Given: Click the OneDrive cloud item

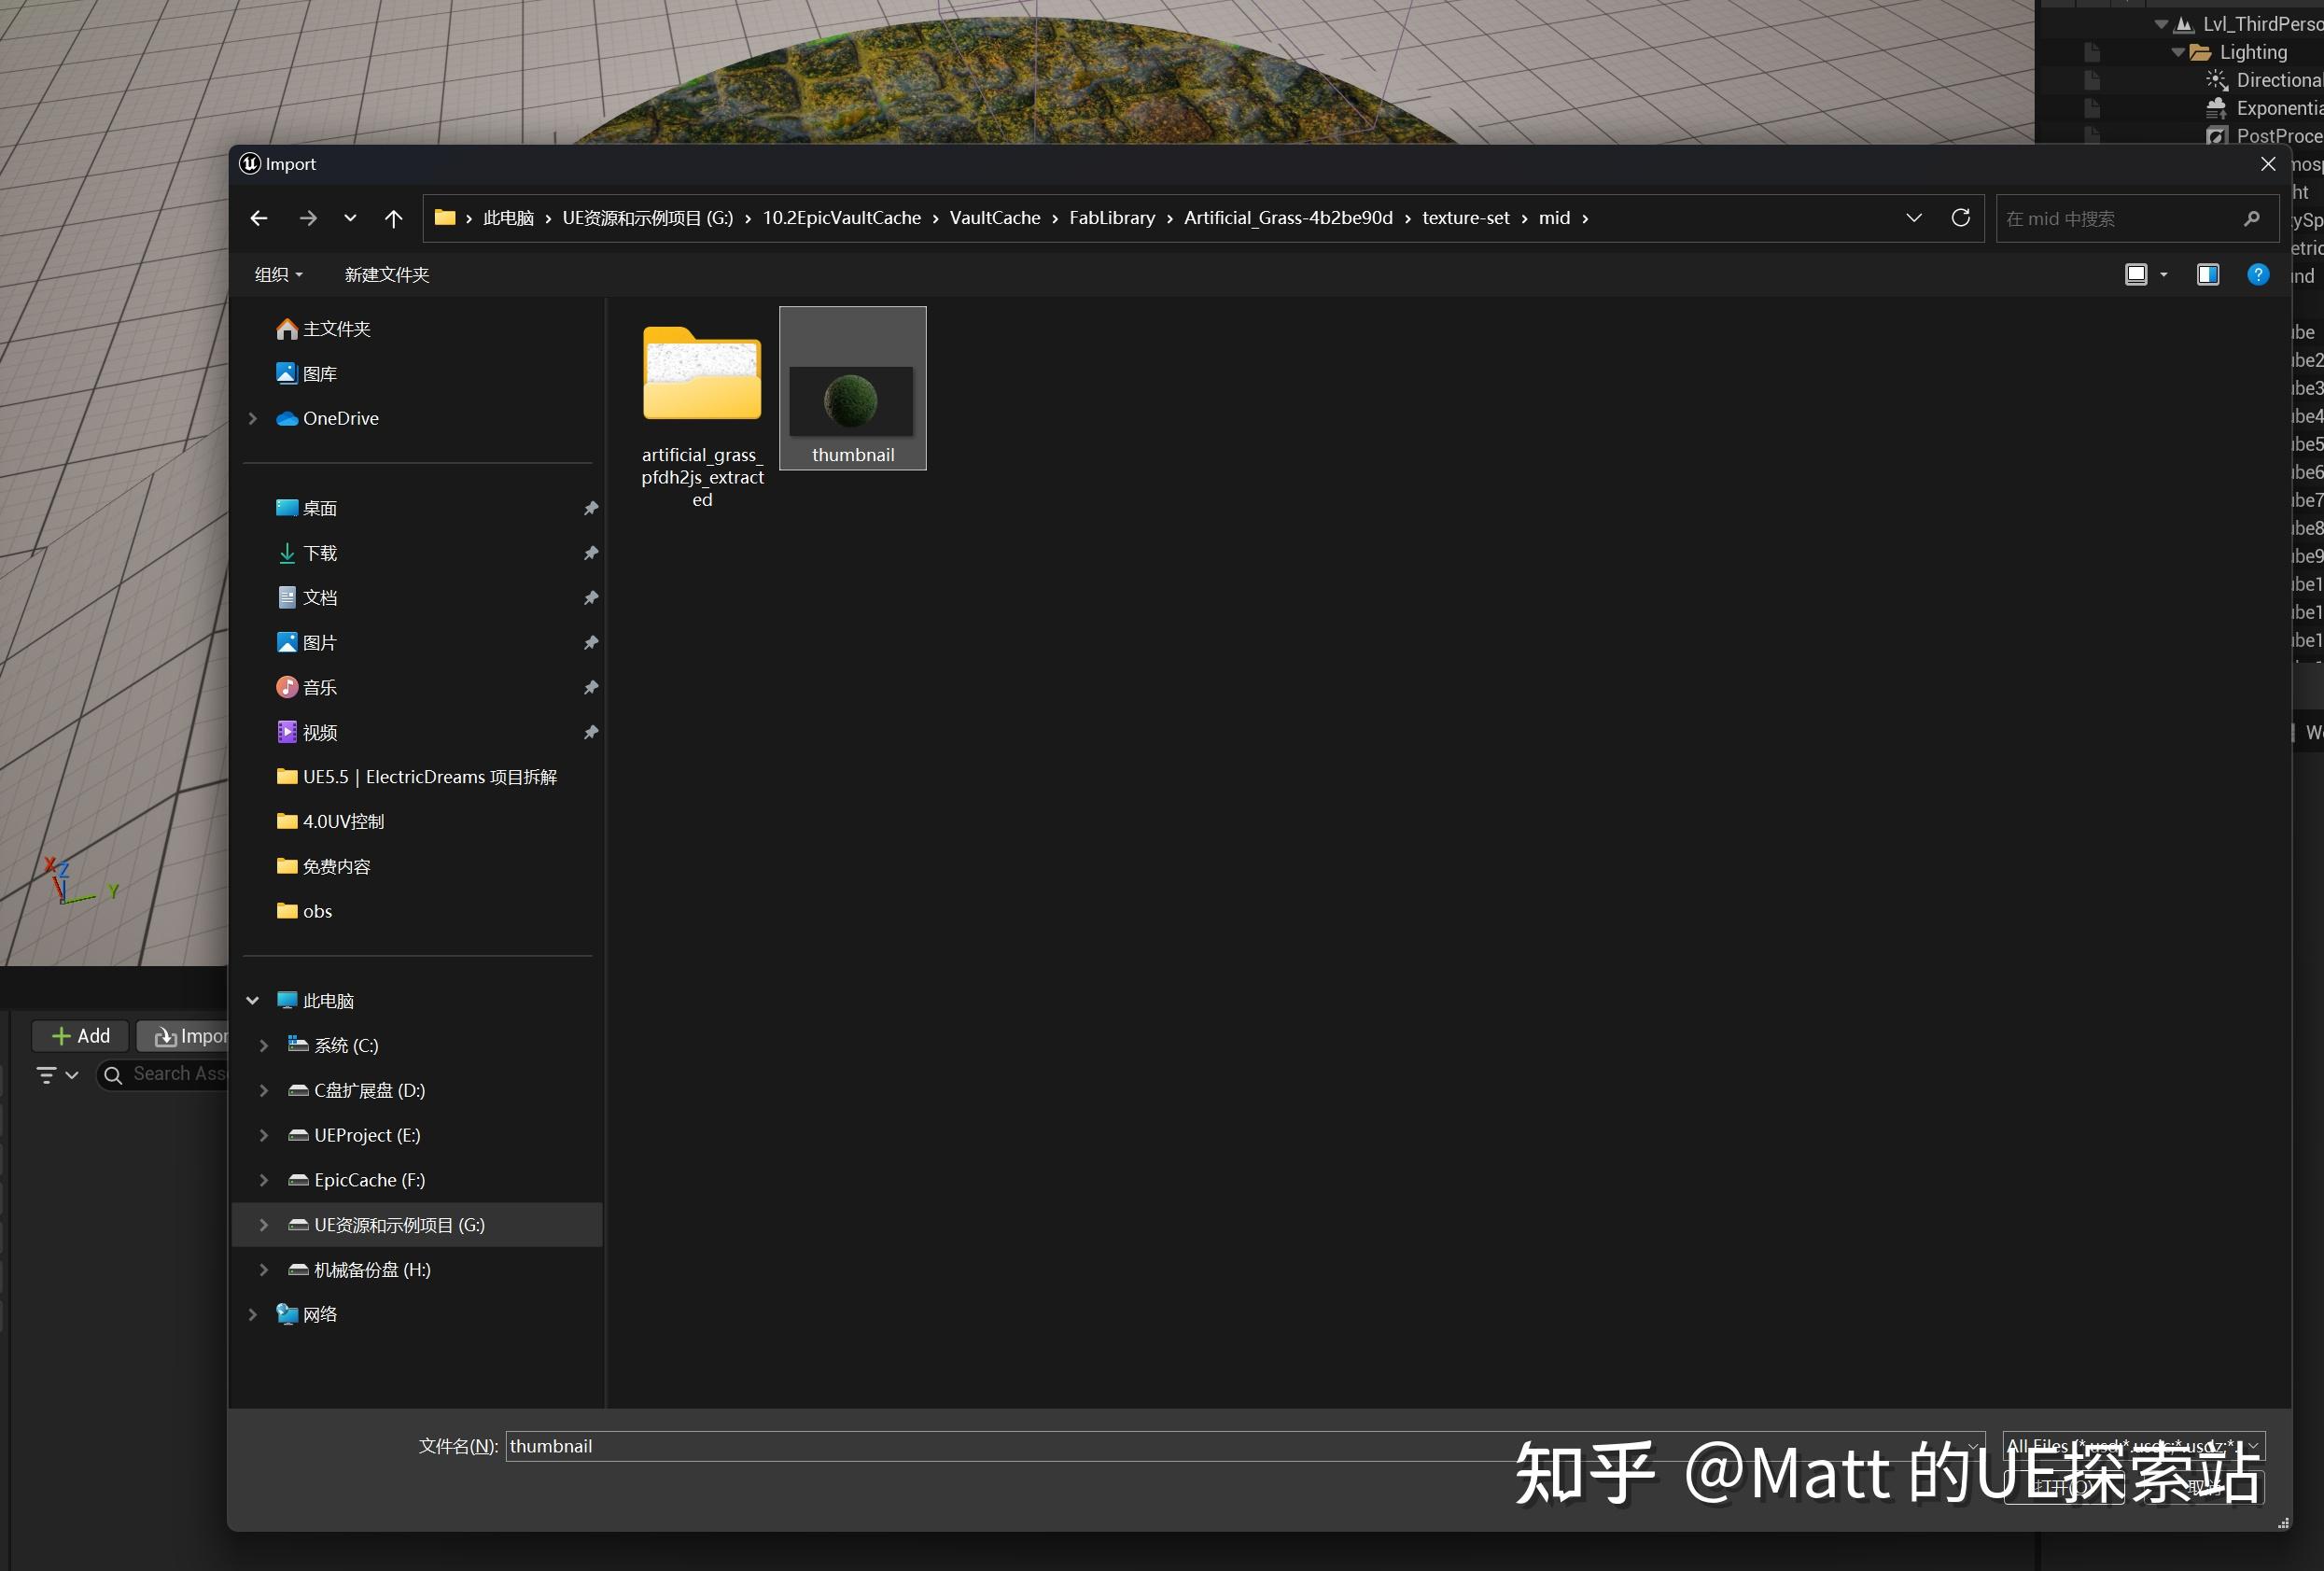Looking at the screenshot, I should (340, 418).
